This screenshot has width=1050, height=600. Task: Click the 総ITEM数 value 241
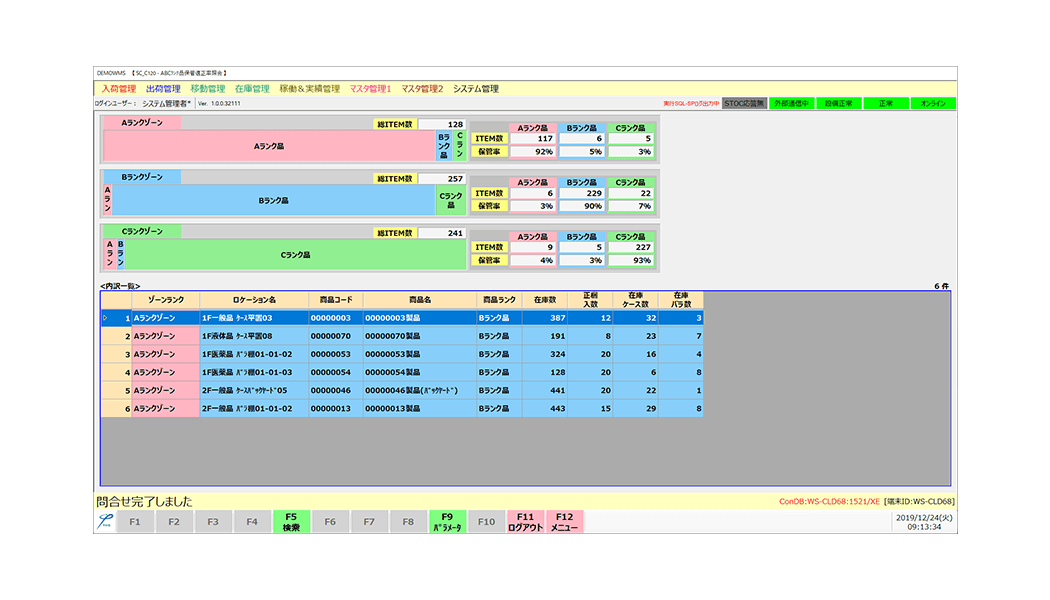(x=442, y=233)
